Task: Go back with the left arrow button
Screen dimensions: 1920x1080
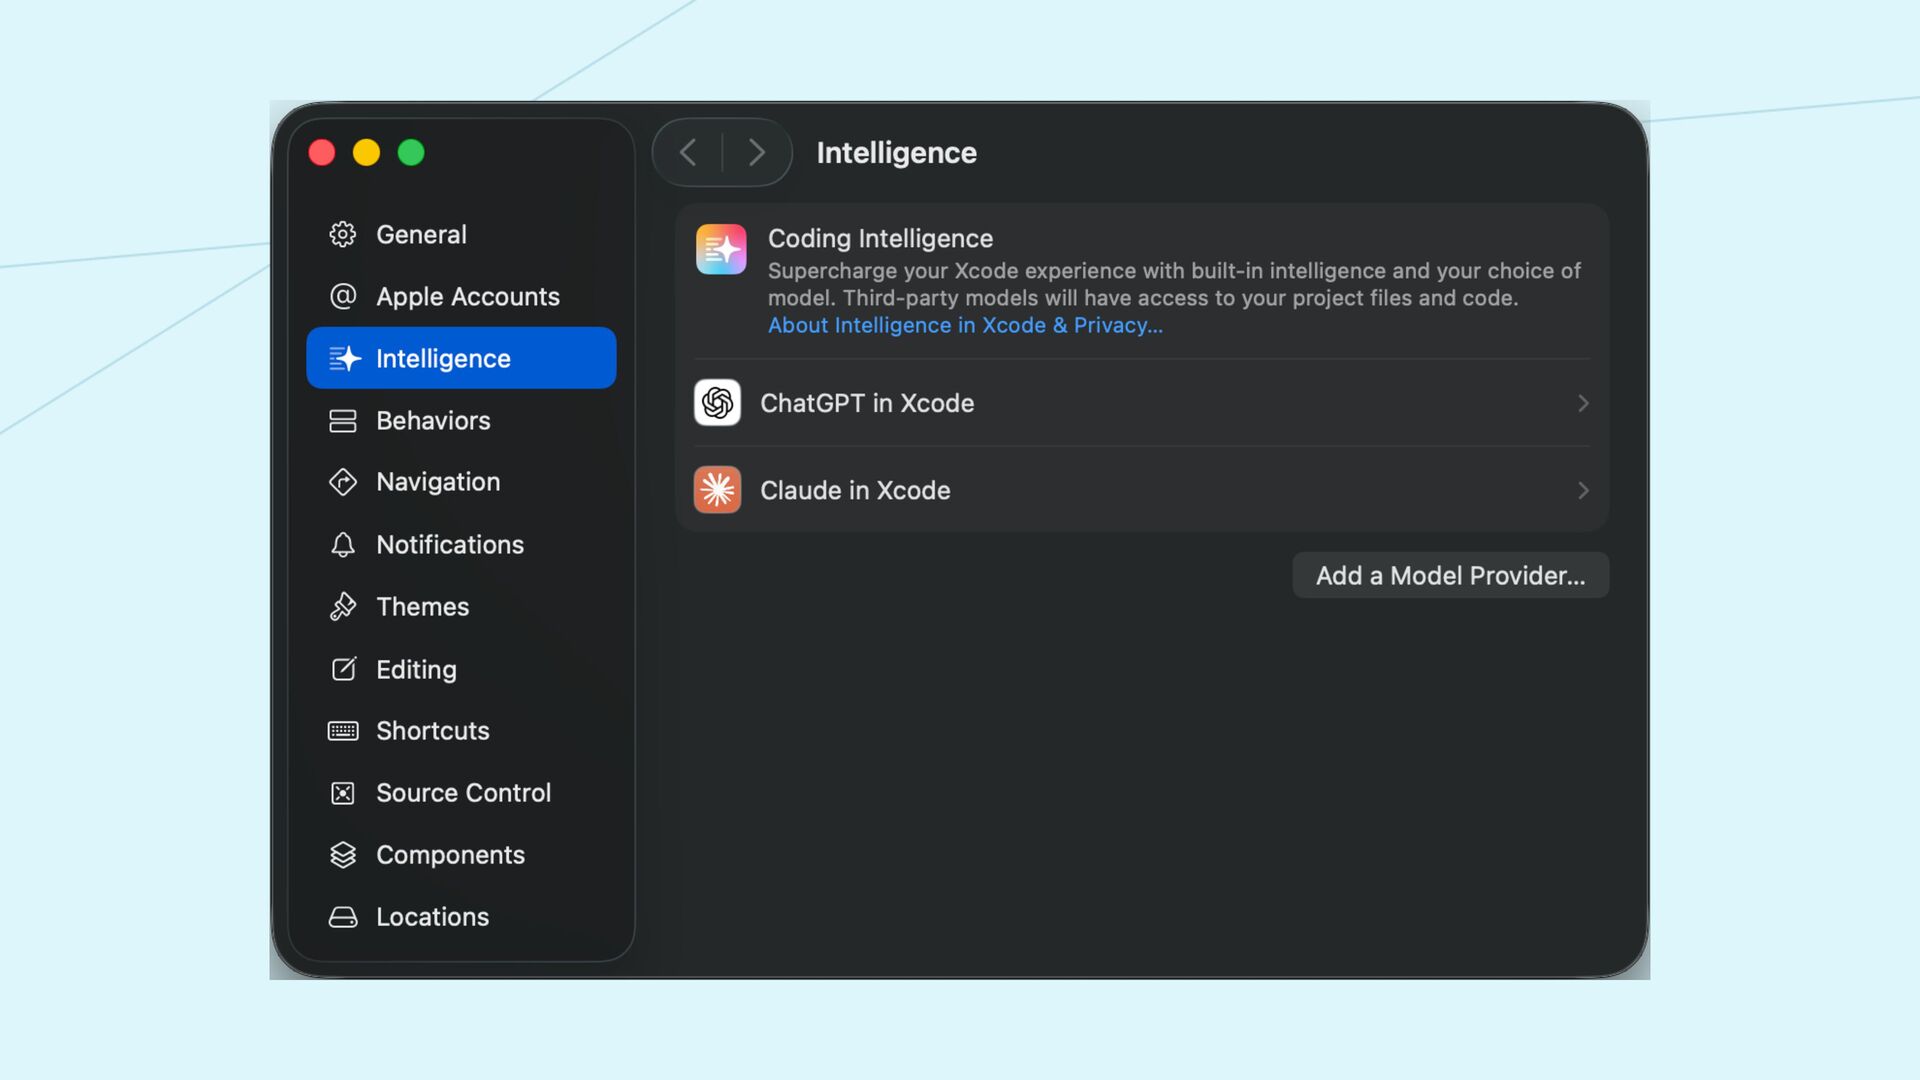Action: pyautogui.click(x=688, y=153)
